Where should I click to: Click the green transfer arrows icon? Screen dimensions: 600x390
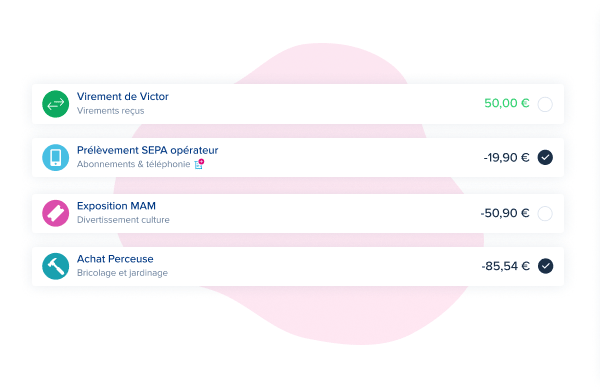(x=55, y=104)
